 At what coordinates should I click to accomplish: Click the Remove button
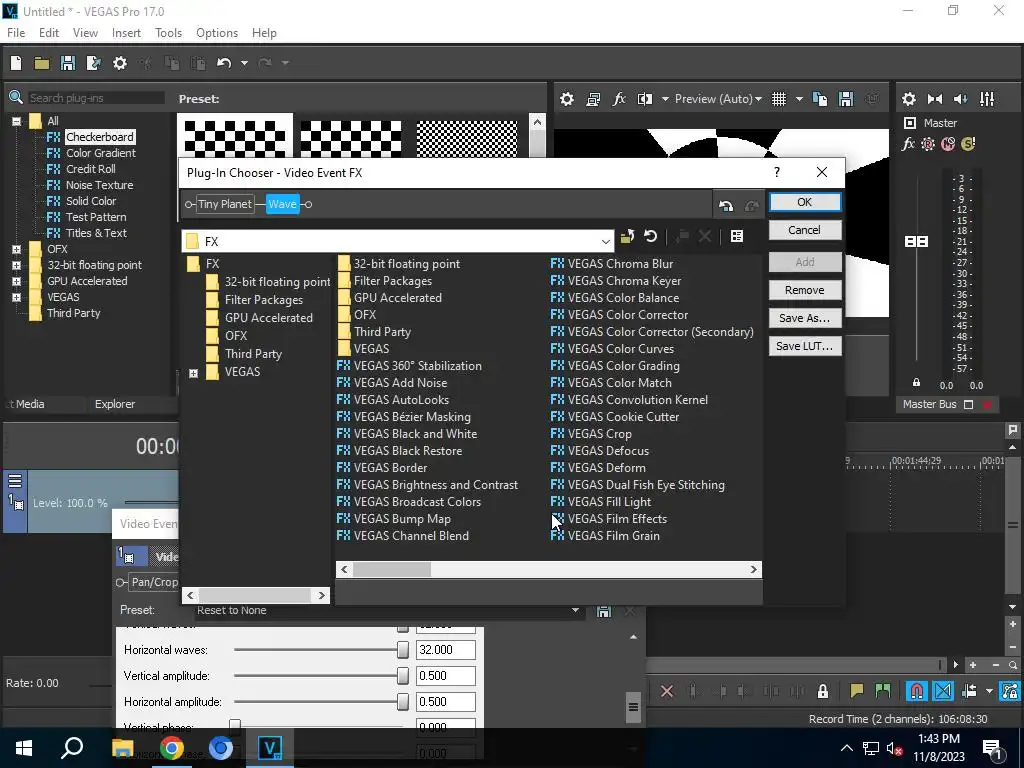coord(805,290)
